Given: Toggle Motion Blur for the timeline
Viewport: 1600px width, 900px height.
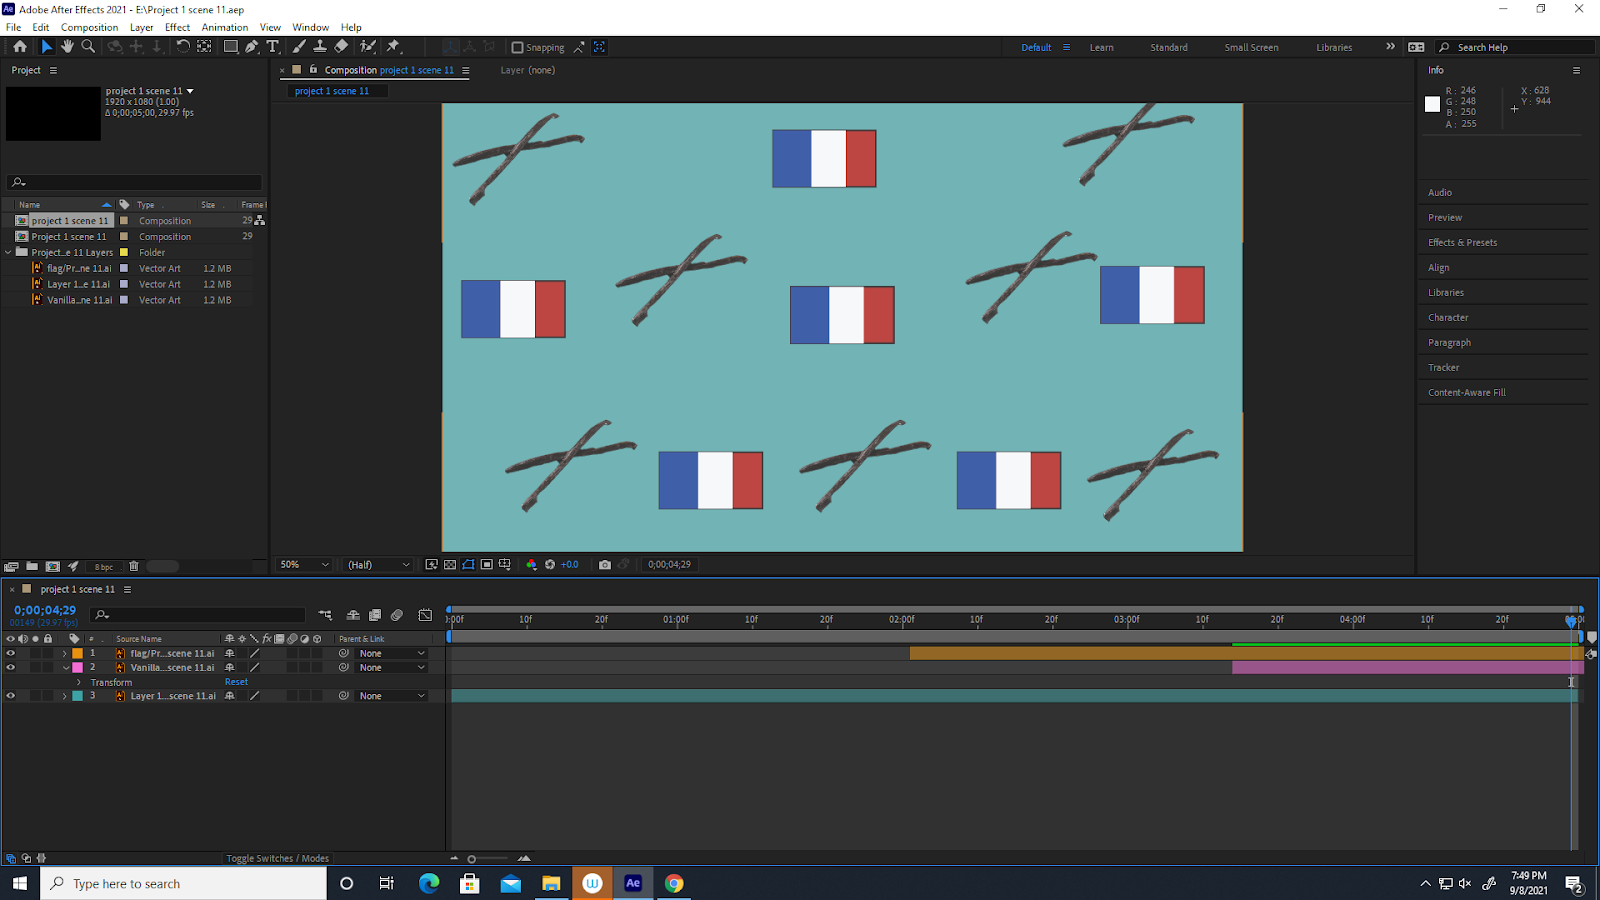Looking at the screenshot, I should click(397, 615).
